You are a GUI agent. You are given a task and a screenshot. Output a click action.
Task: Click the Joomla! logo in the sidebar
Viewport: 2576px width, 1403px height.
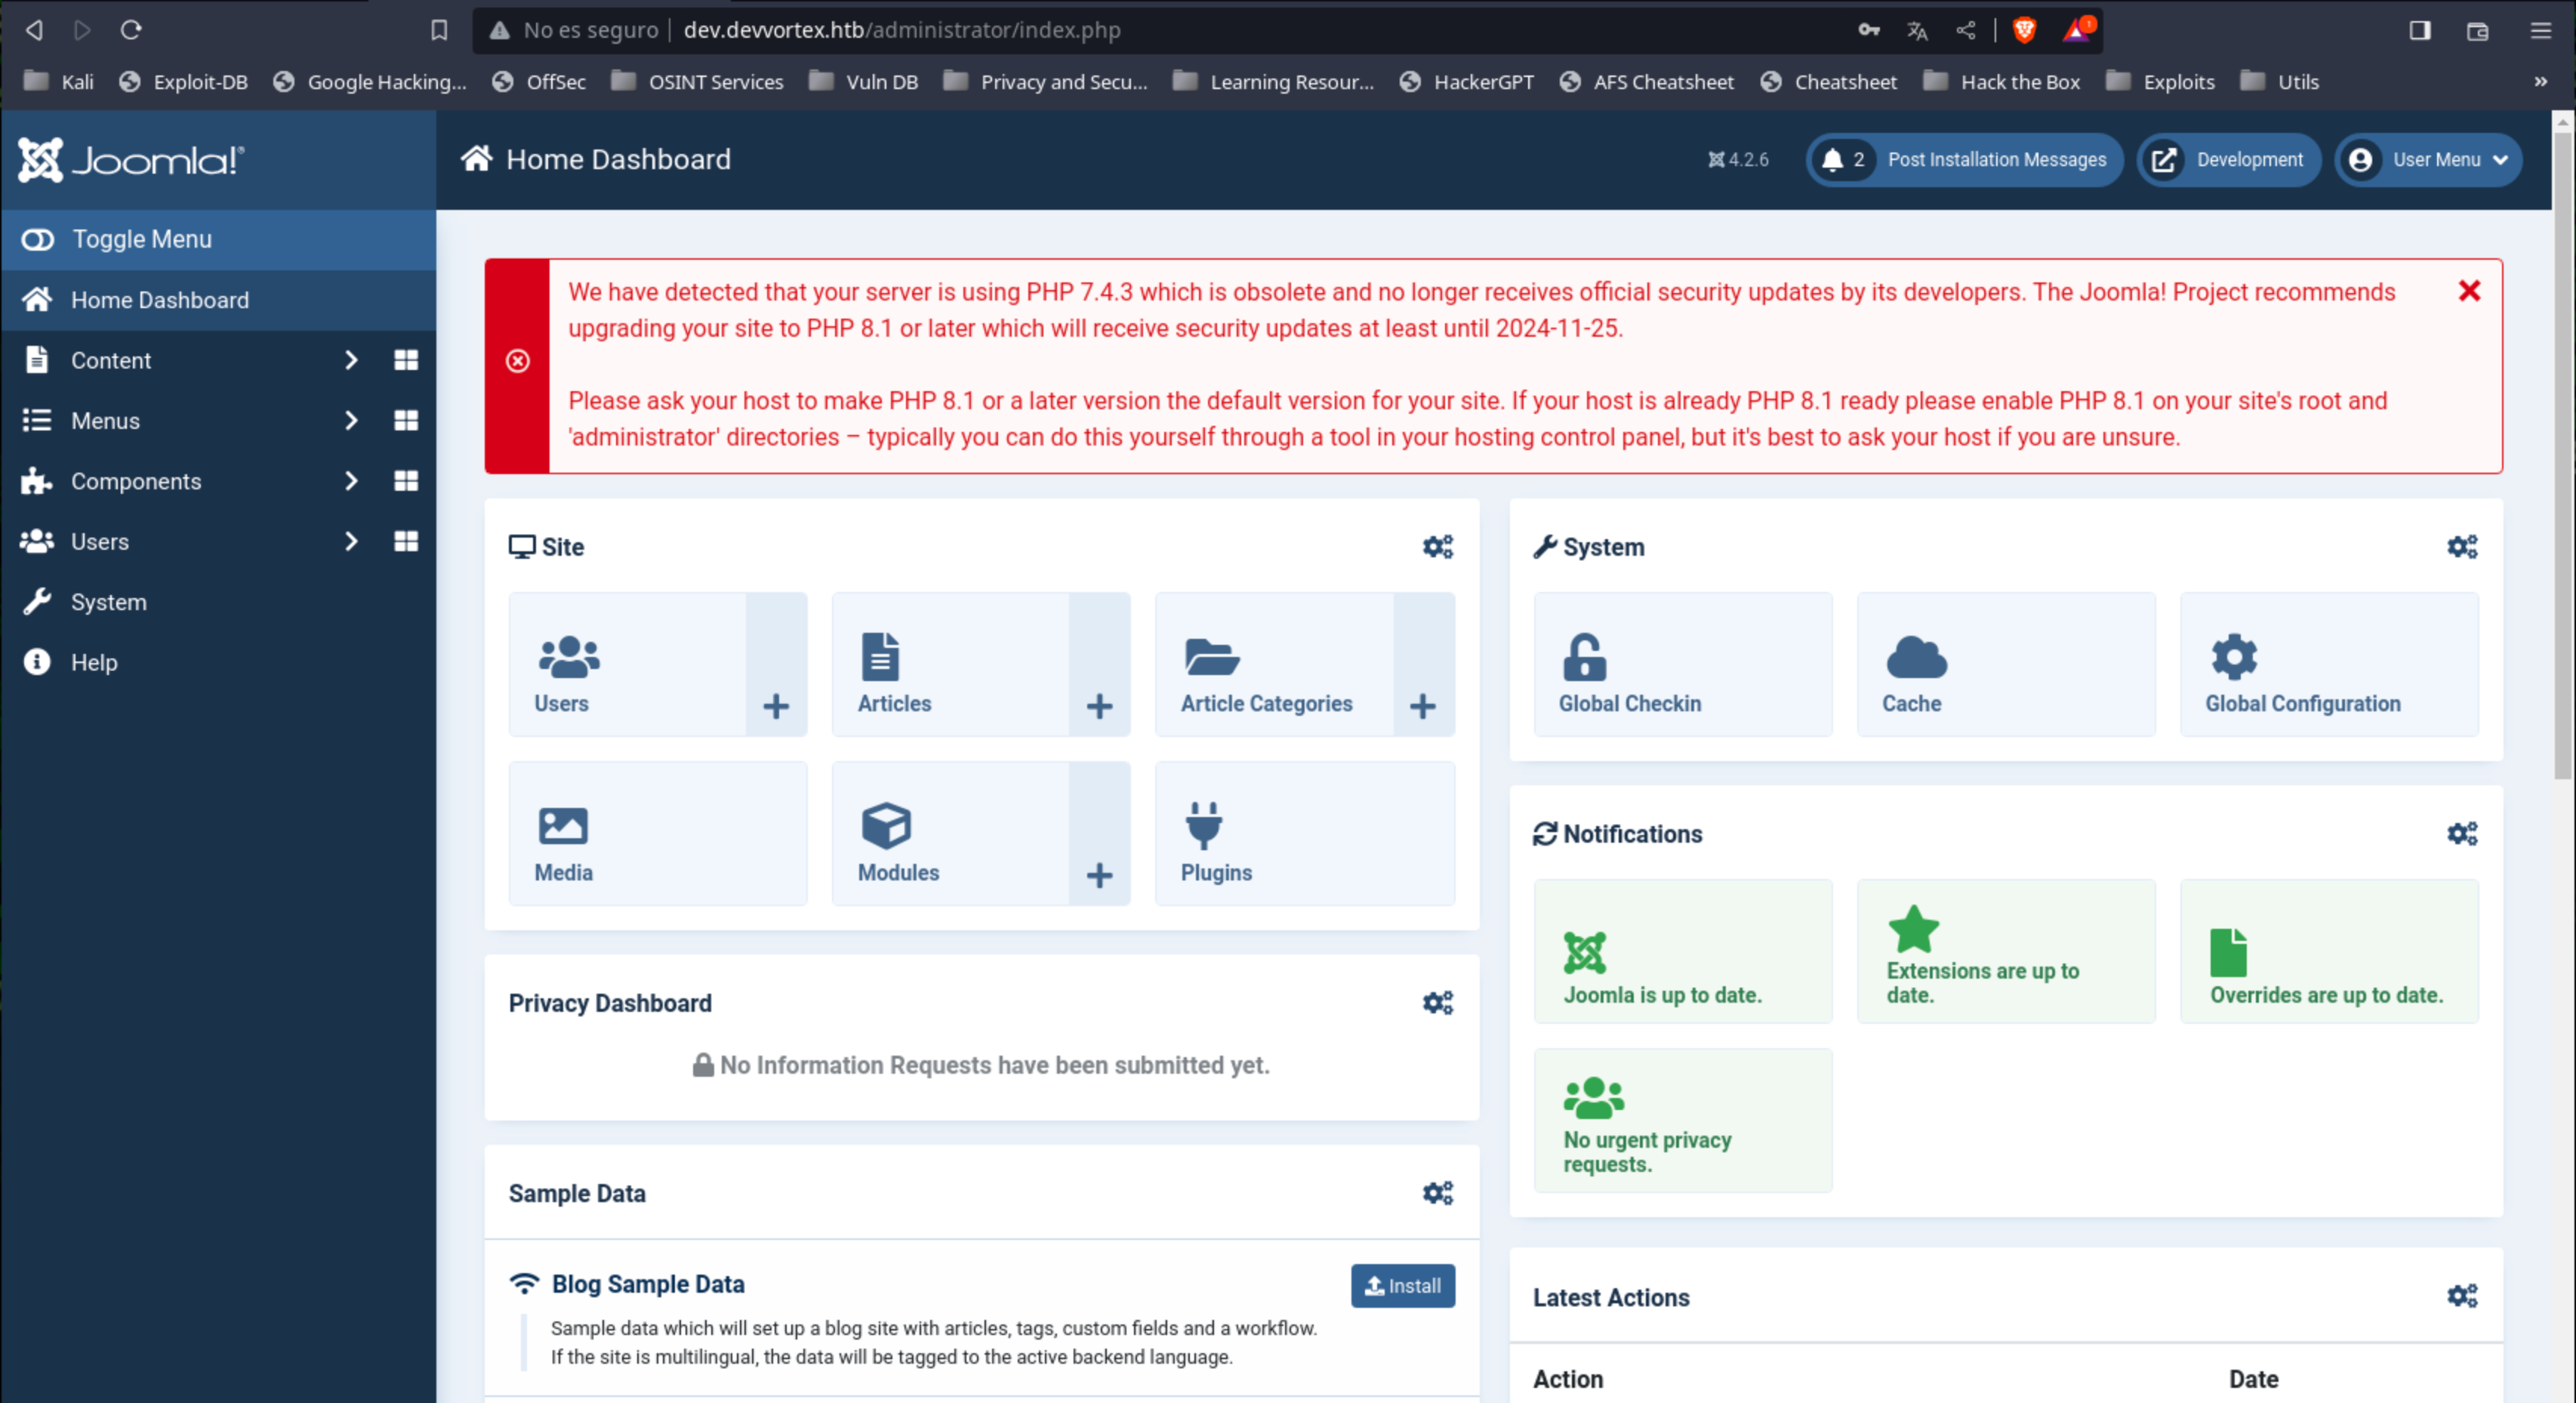click(x=131, y=160)
